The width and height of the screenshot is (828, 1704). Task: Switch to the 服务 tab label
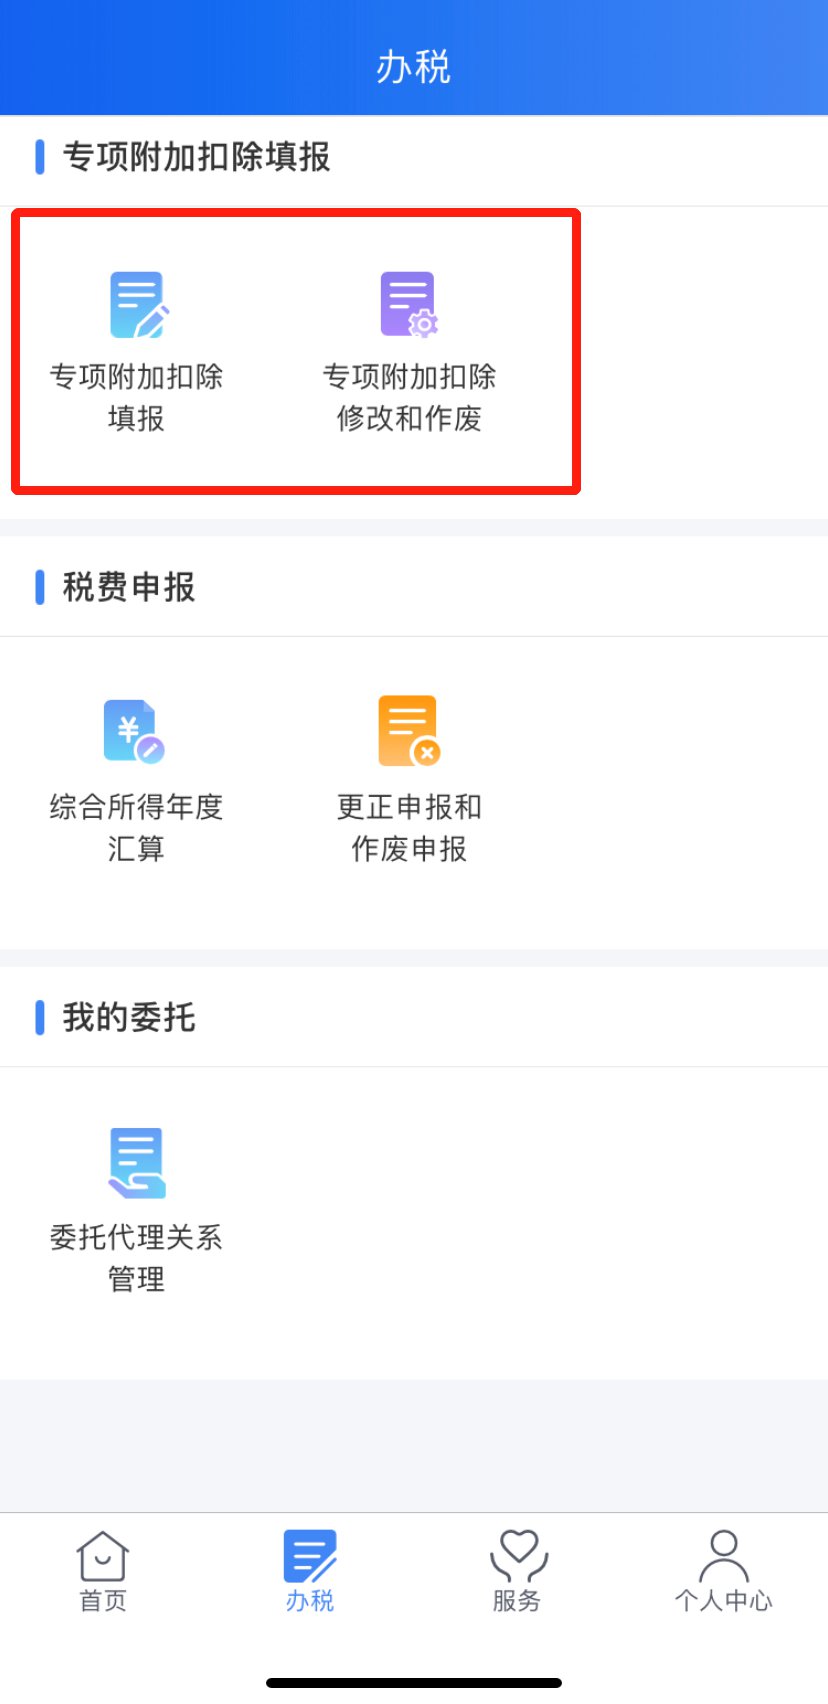pyautogui.click(x=517, y=1601)
